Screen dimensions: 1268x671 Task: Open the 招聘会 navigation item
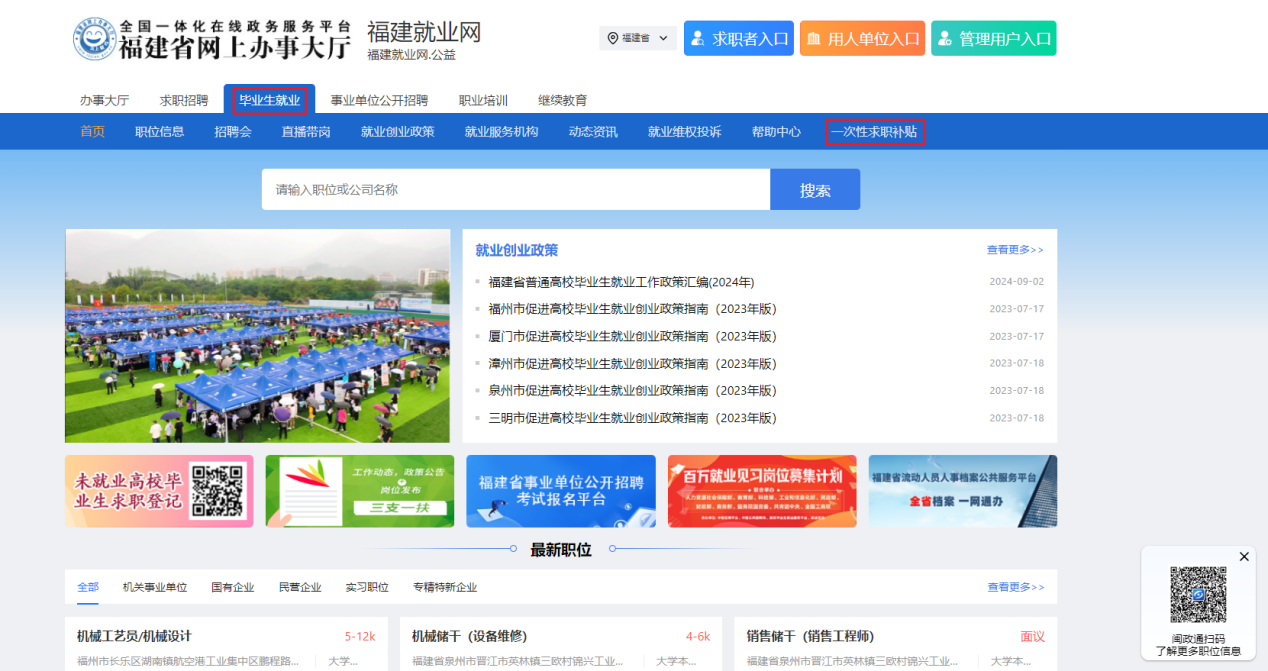[232, 132]
